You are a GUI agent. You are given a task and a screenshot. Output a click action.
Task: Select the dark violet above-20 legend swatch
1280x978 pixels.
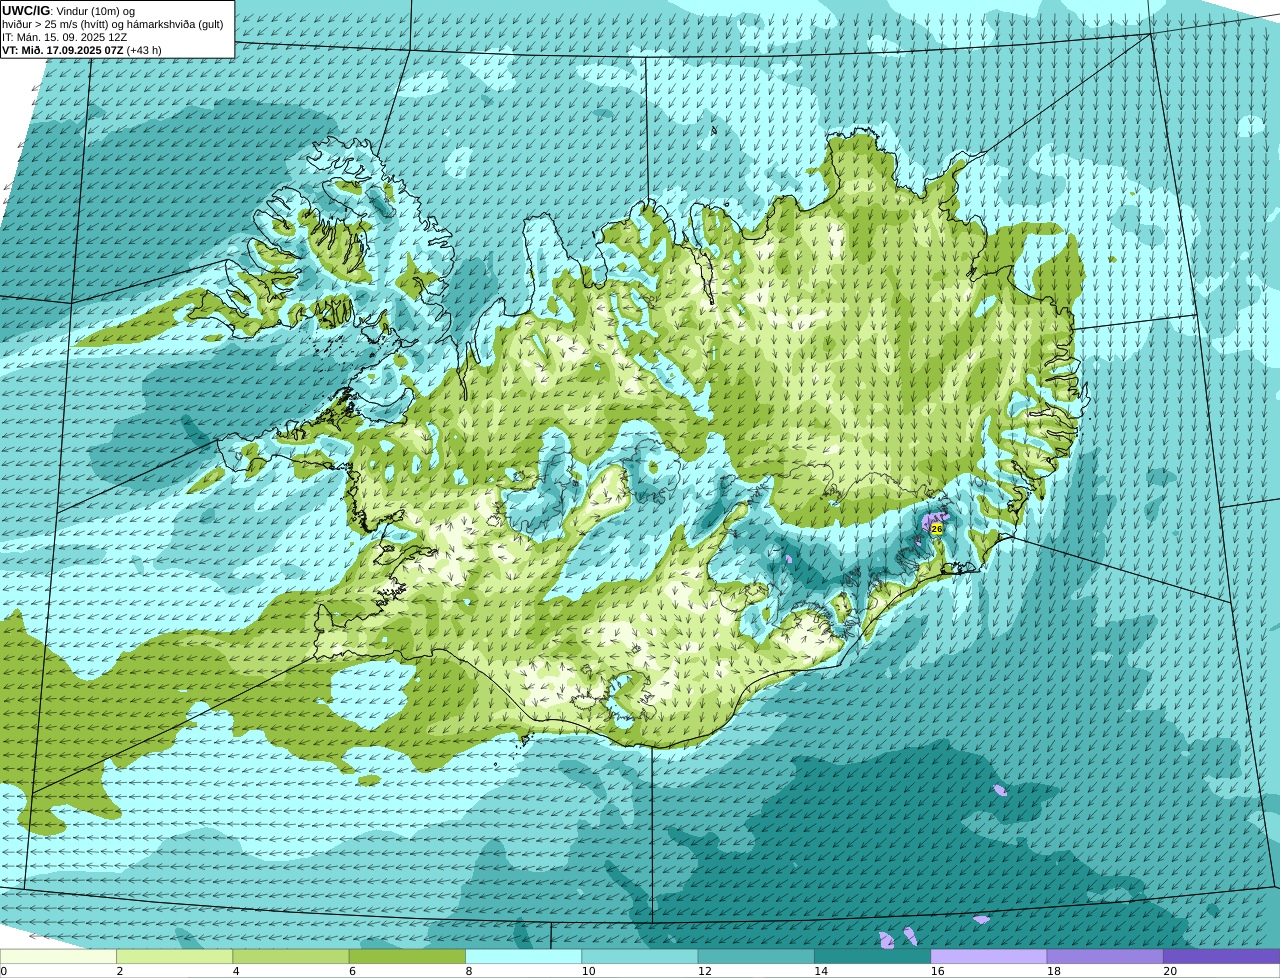click(x=1222, y=956)
